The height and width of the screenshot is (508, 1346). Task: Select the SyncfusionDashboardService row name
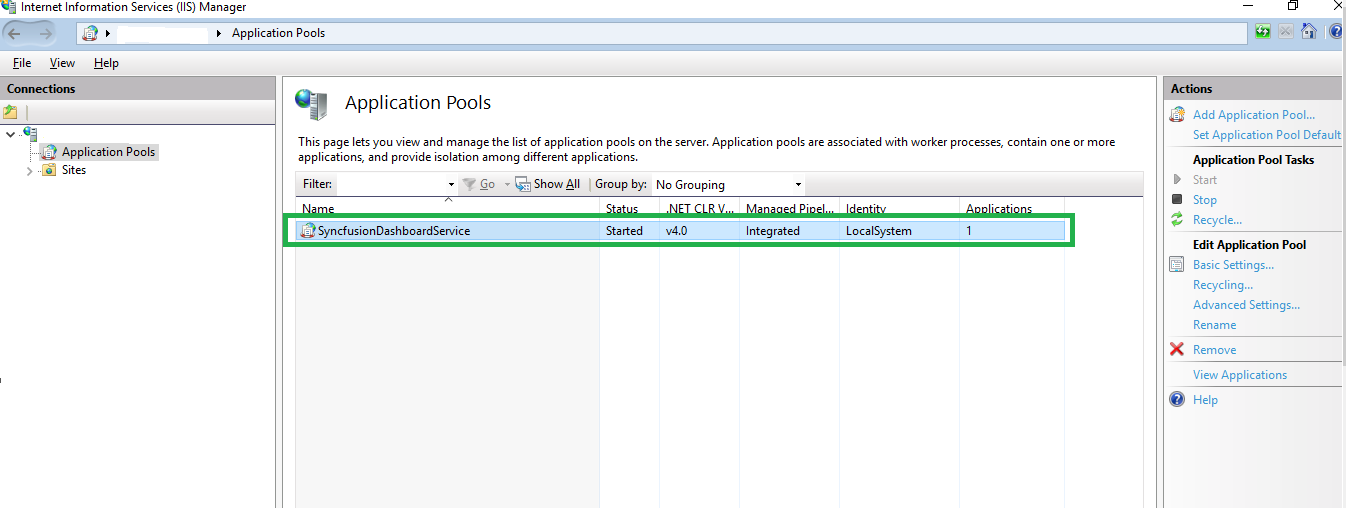(x=394, y=231)
